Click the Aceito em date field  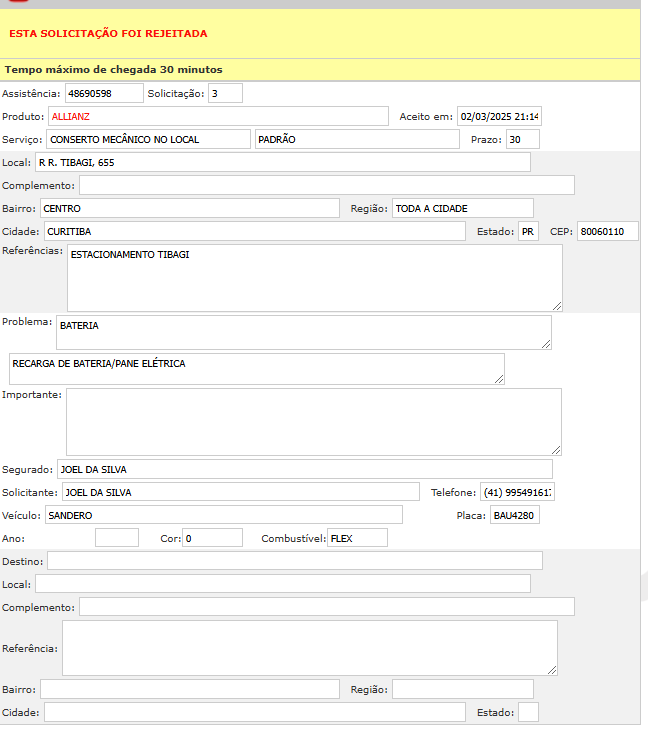pos(498,116)
